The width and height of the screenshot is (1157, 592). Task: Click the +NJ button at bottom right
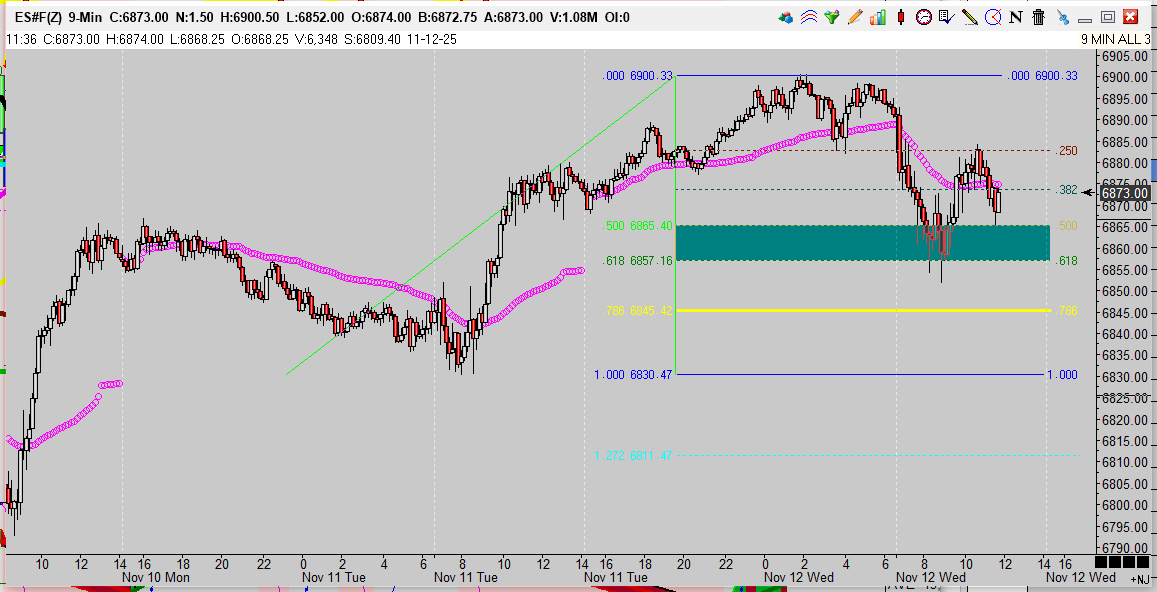point(1139,578)
